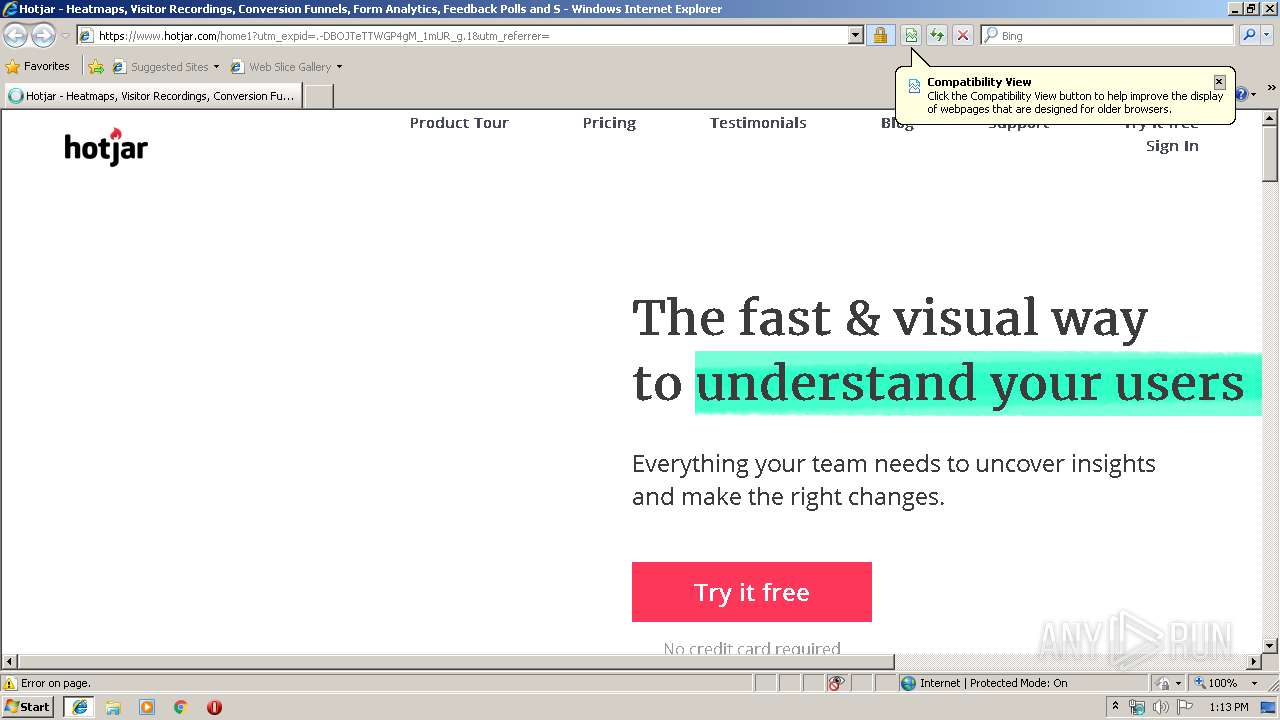Click the address bar URL field

click(462, 36)
